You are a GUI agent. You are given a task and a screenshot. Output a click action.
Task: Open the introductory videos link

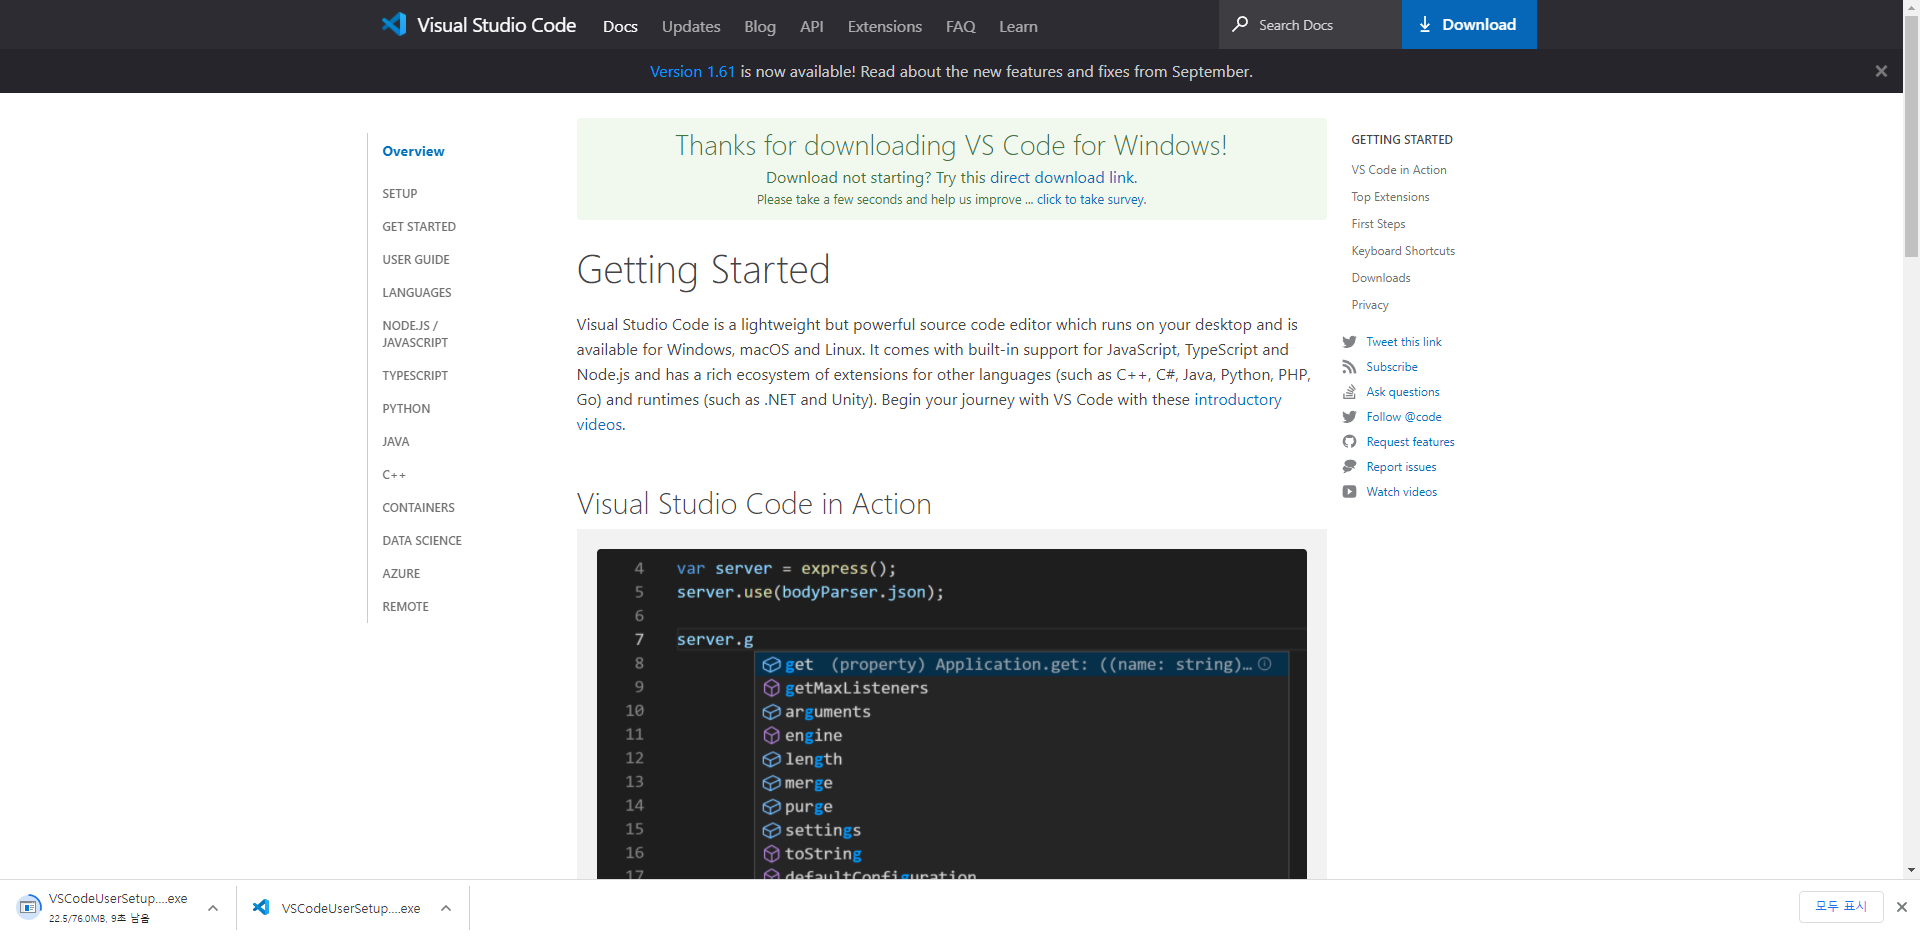tap(1237, 399)
